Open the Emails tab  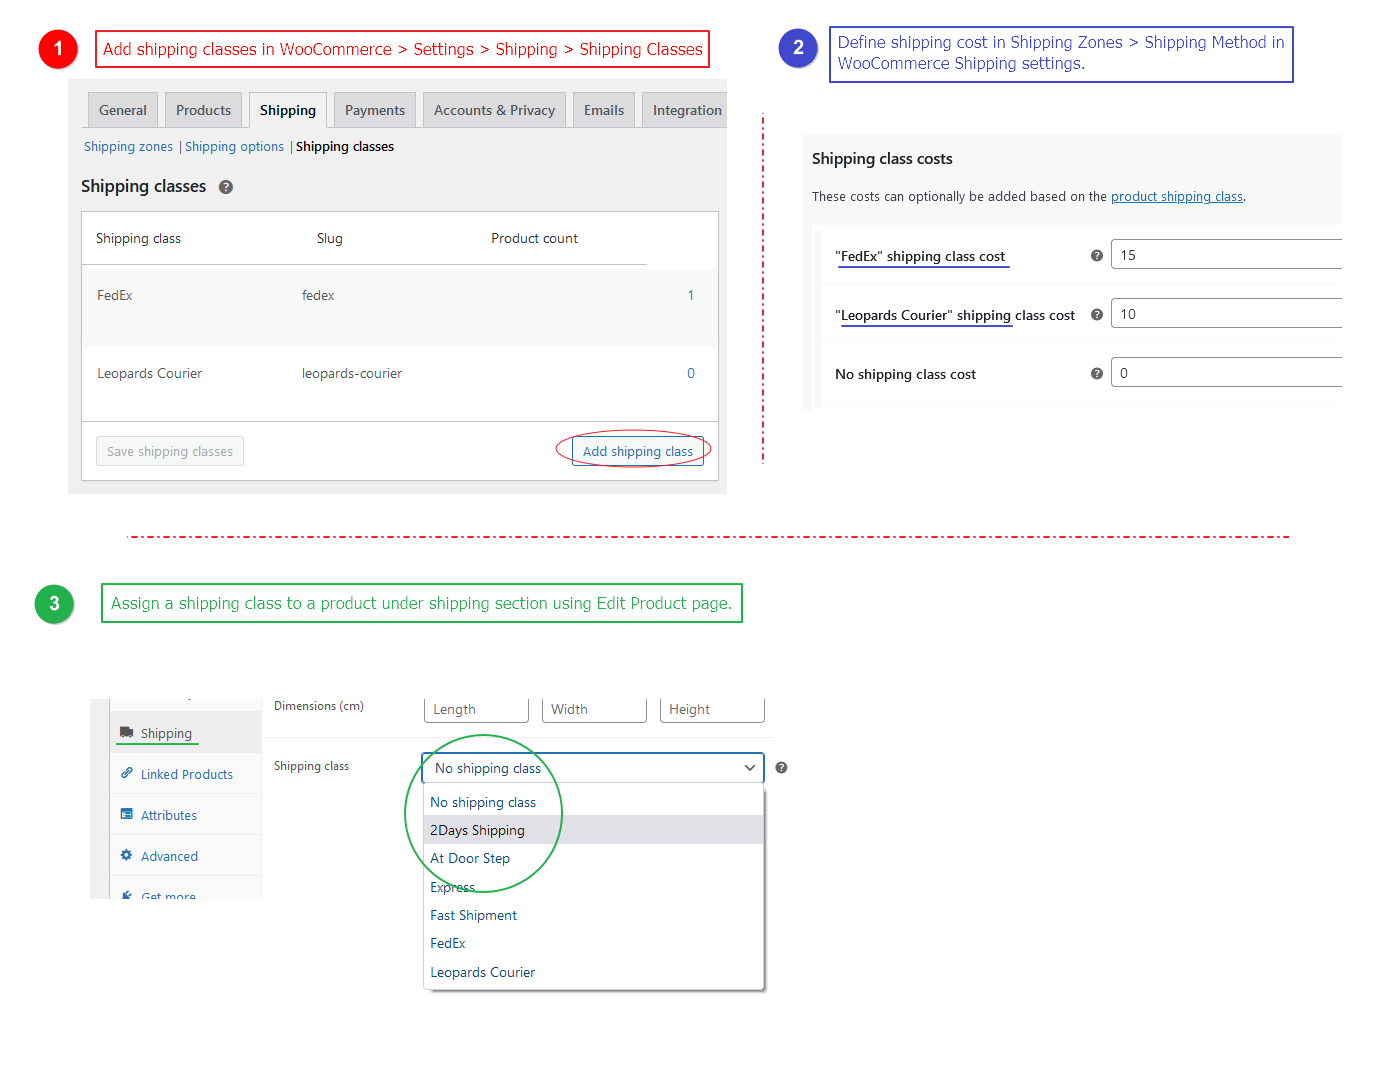click(604, 110)
